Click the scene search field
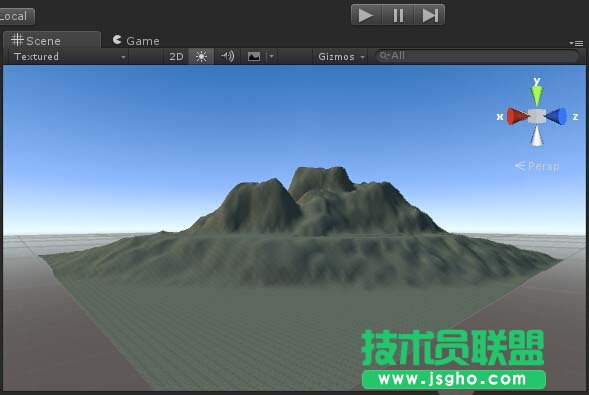This screenshot has width=589, height=395. pos(477,56)
